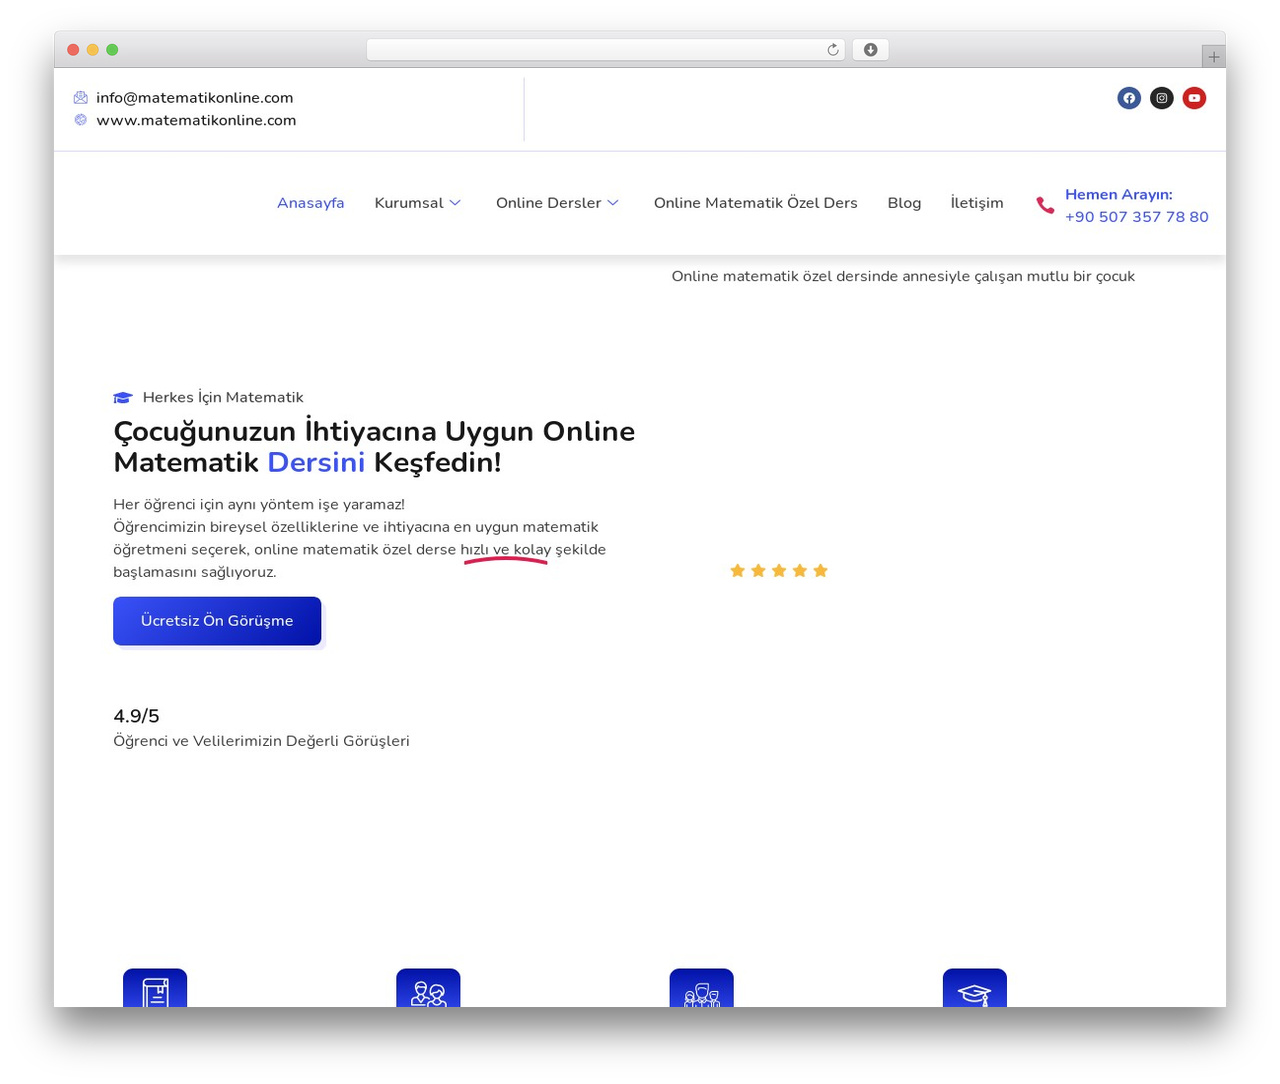1280x1084 pixels.
Task: Click the blue group-of-students feature icon
Action: click(x=701, y=988)
